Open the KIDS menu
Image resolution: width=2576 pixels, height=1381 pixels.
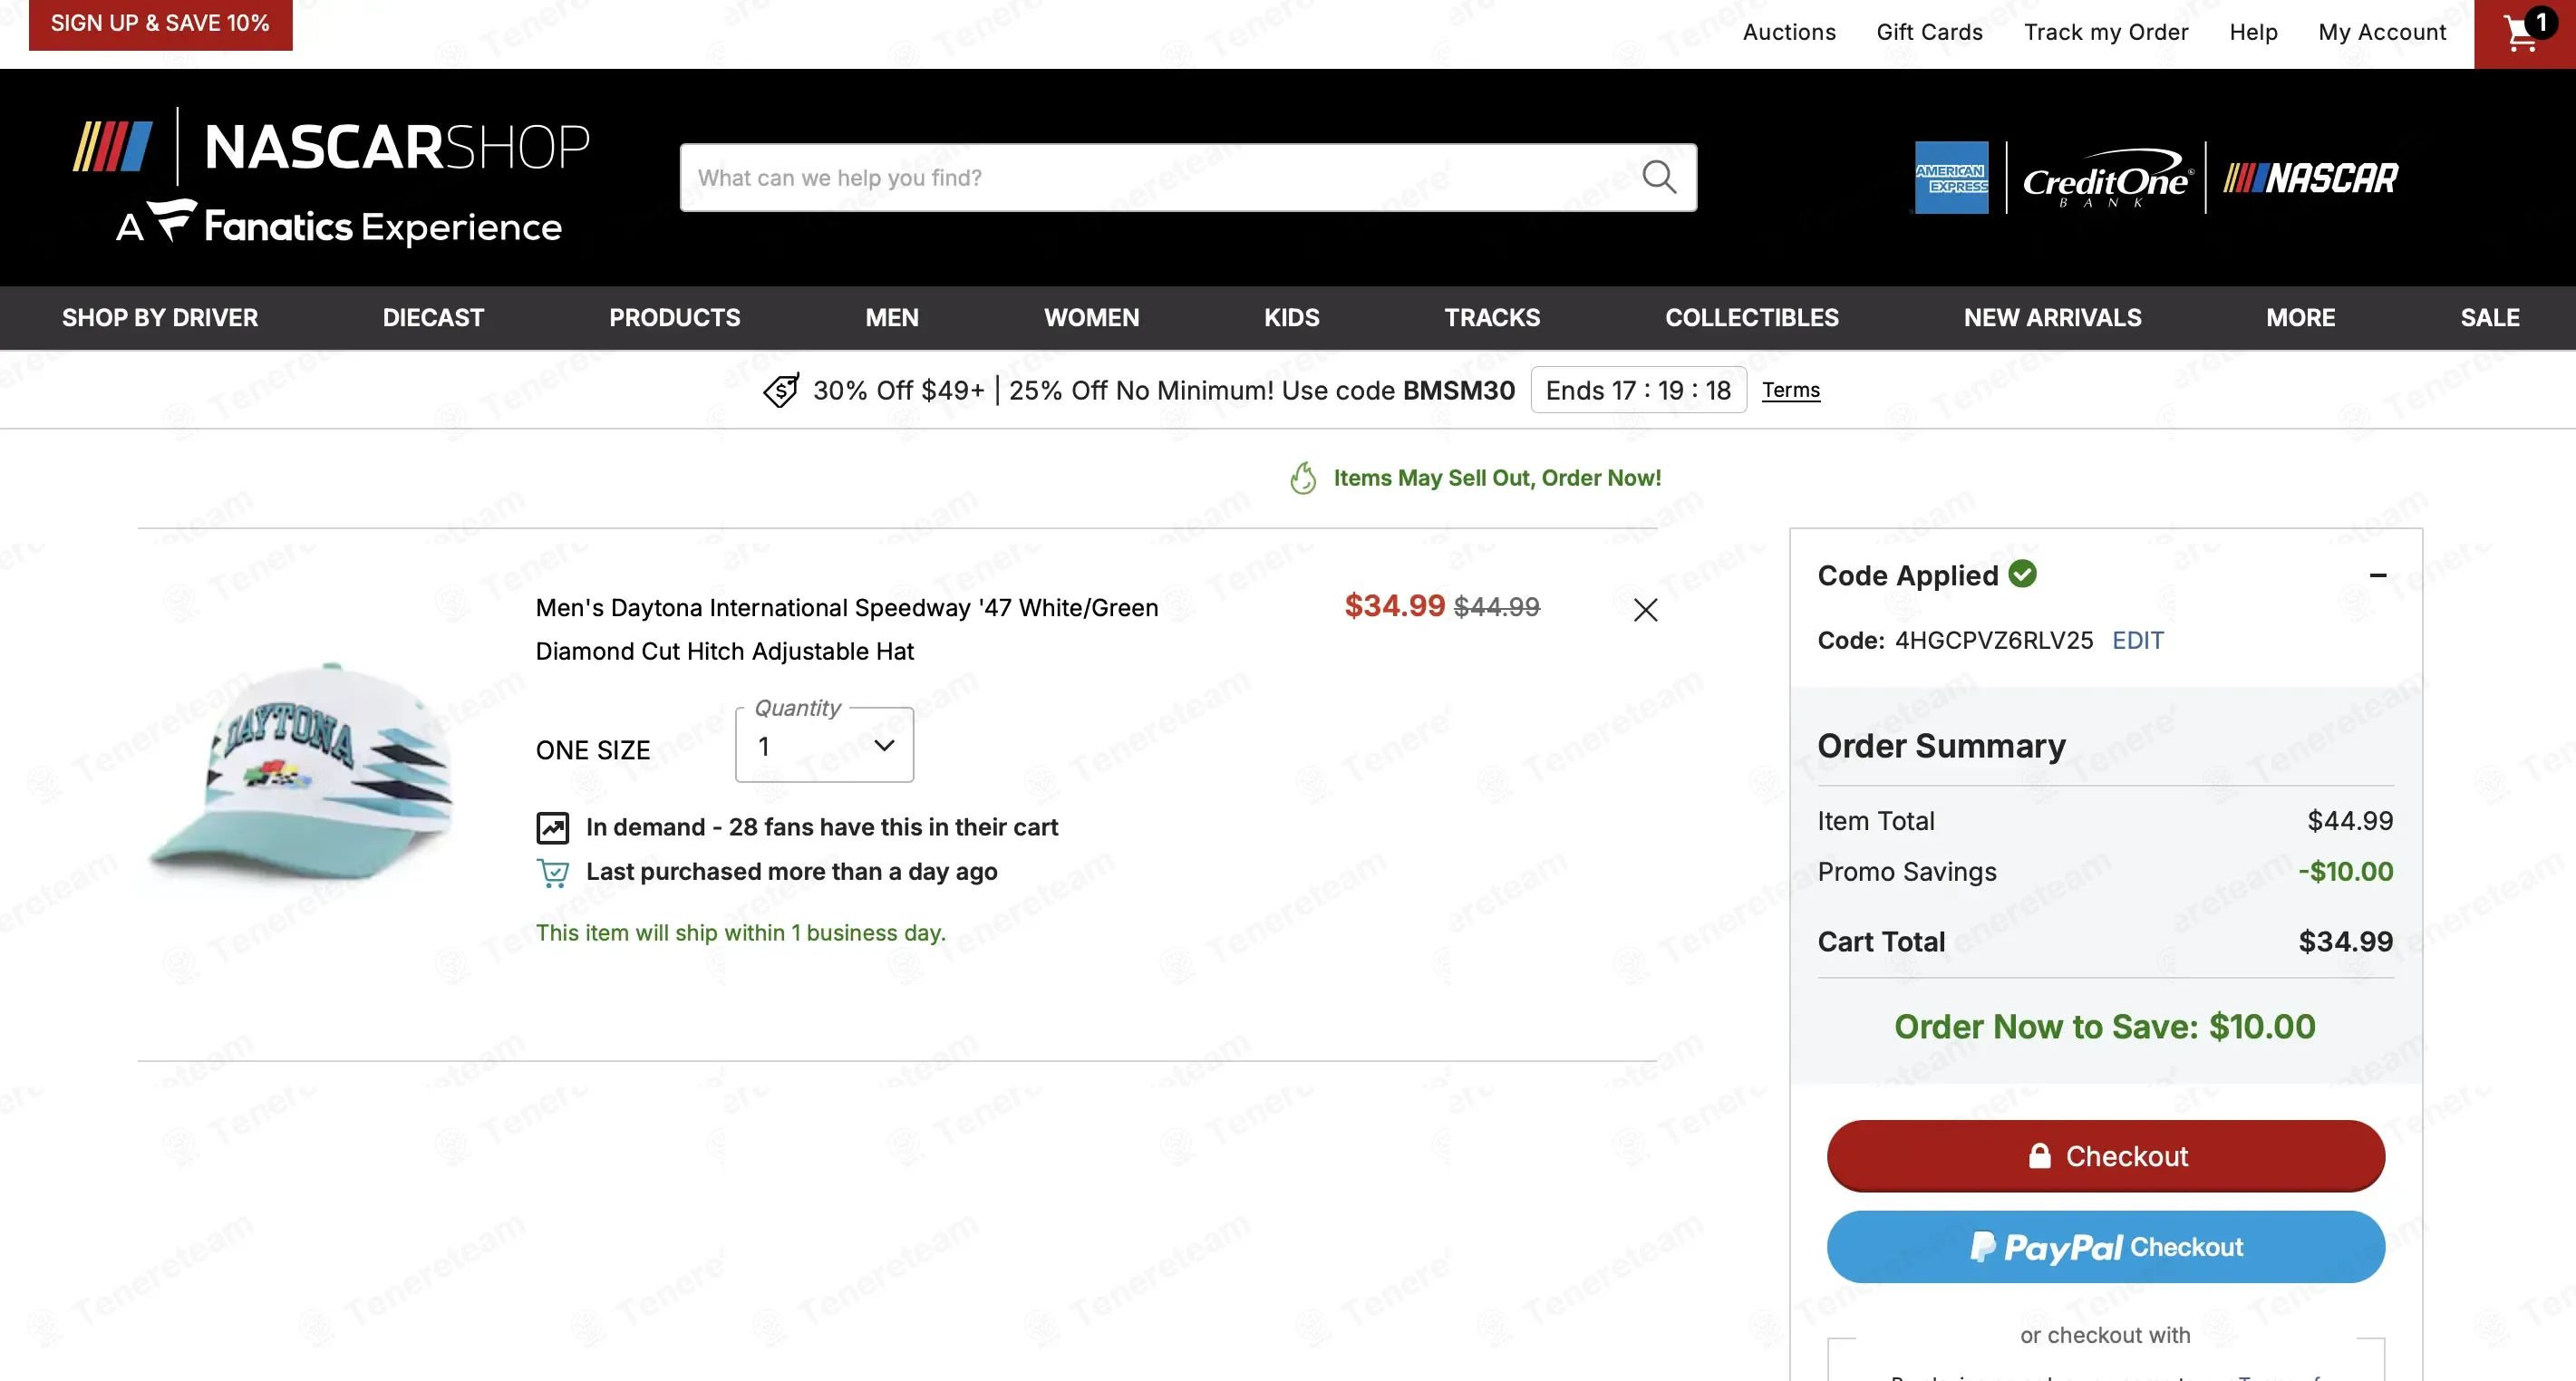point(1291,318)
